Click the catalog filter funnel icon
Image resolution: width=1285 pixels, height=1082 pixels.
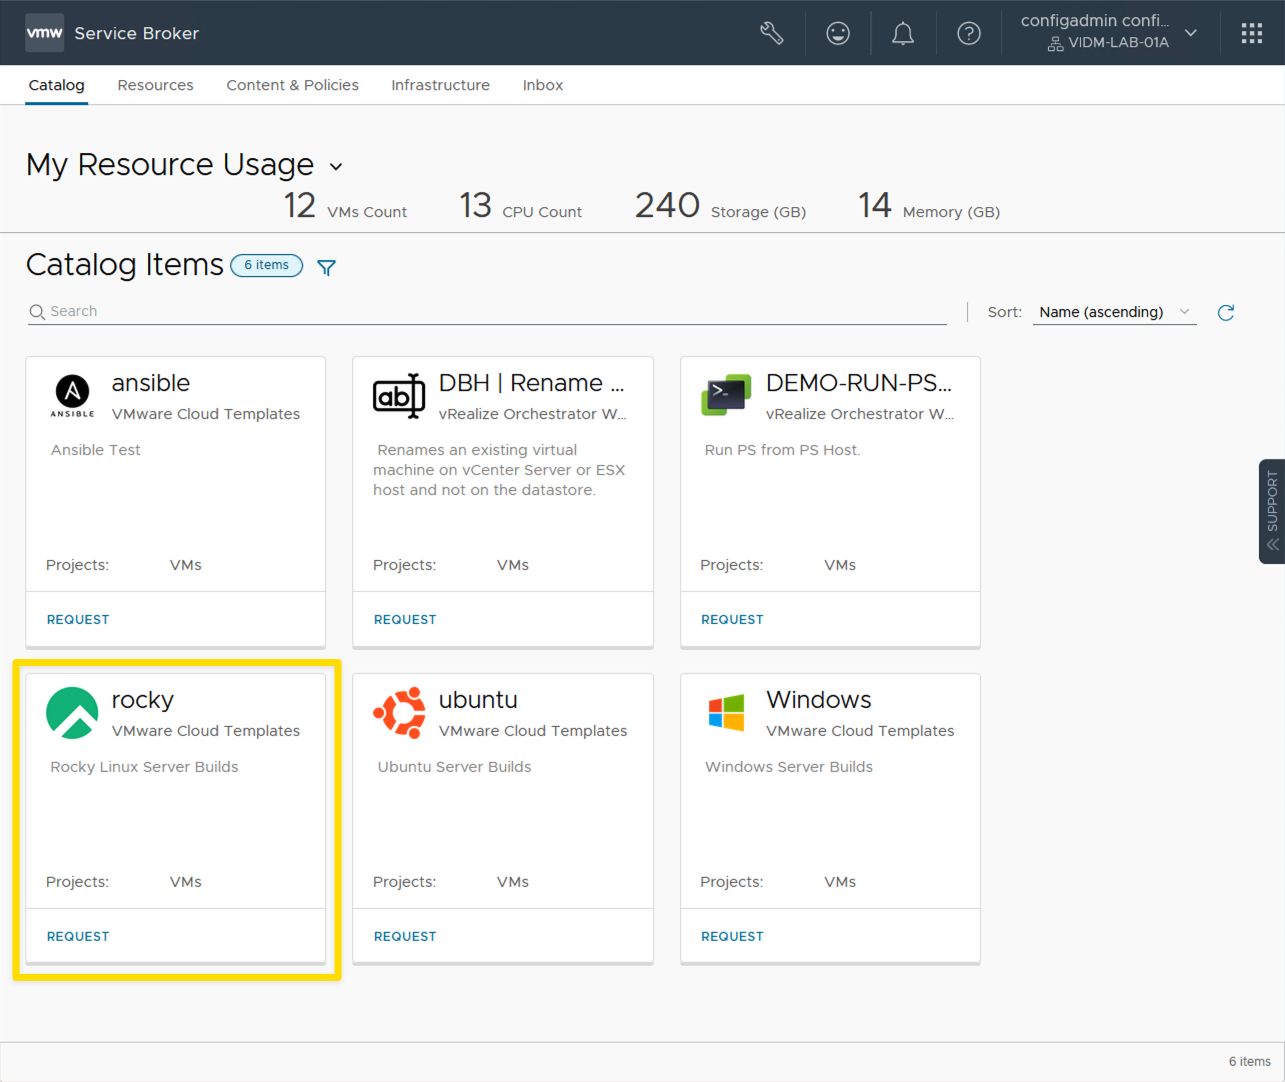(326, 267)
